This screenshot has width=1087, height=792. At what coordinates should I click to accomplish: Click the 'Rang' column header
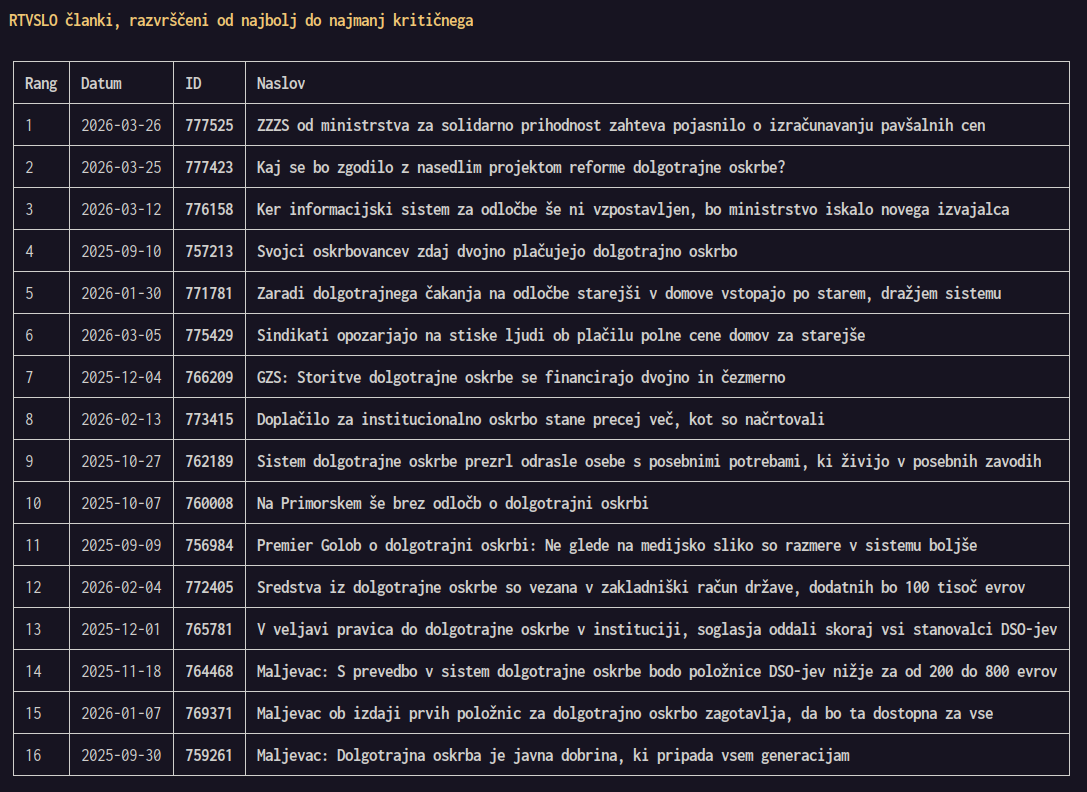[41, 83]
